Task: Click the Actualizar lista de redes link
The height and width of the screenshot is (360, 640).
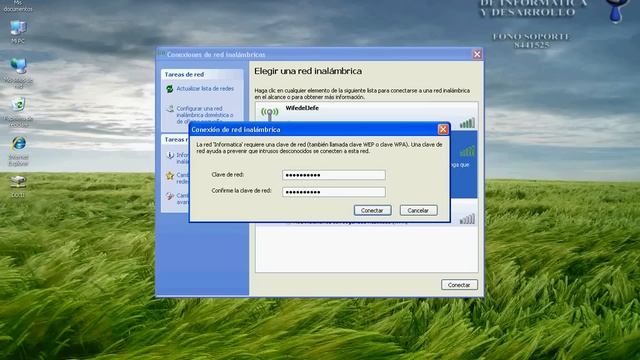Action: tap(205, 89)
